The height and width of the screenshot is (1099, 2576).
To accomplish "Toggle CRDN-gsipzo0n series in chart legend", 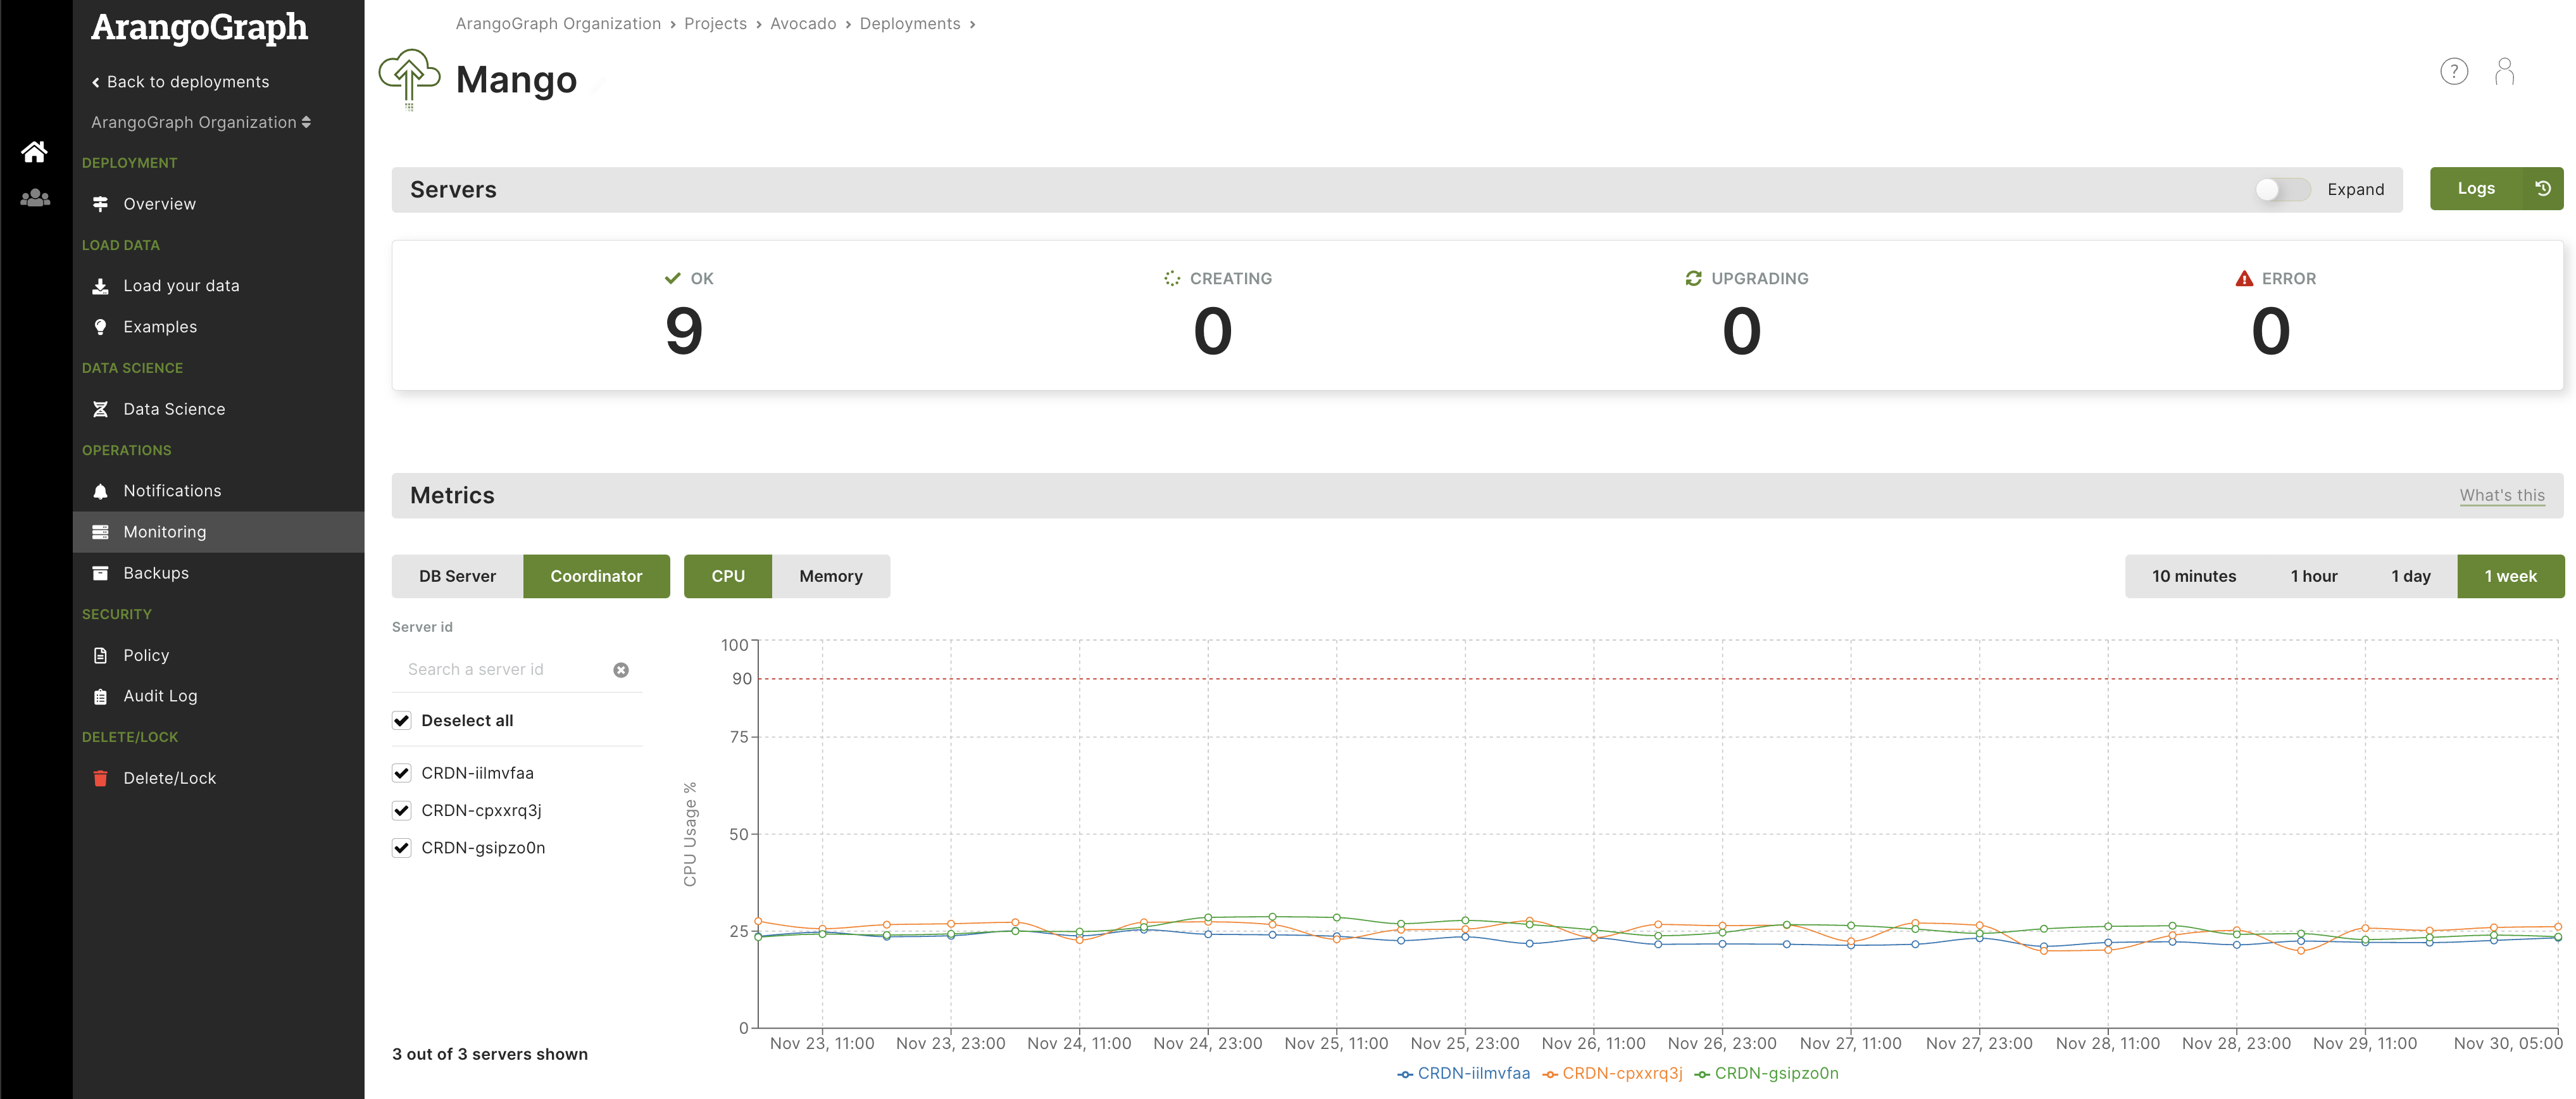I will pyautogui.click(x=1766, y=1073).
